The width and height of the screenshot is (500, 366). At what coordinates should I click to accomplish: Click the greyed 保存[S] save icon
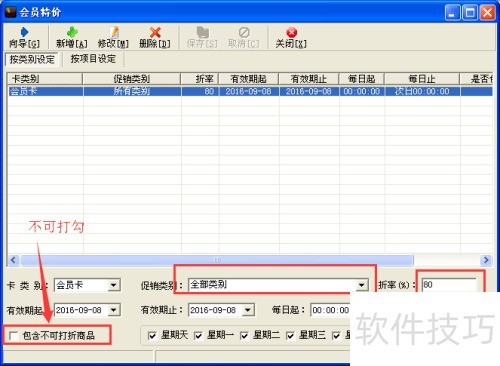pos(202,32)
